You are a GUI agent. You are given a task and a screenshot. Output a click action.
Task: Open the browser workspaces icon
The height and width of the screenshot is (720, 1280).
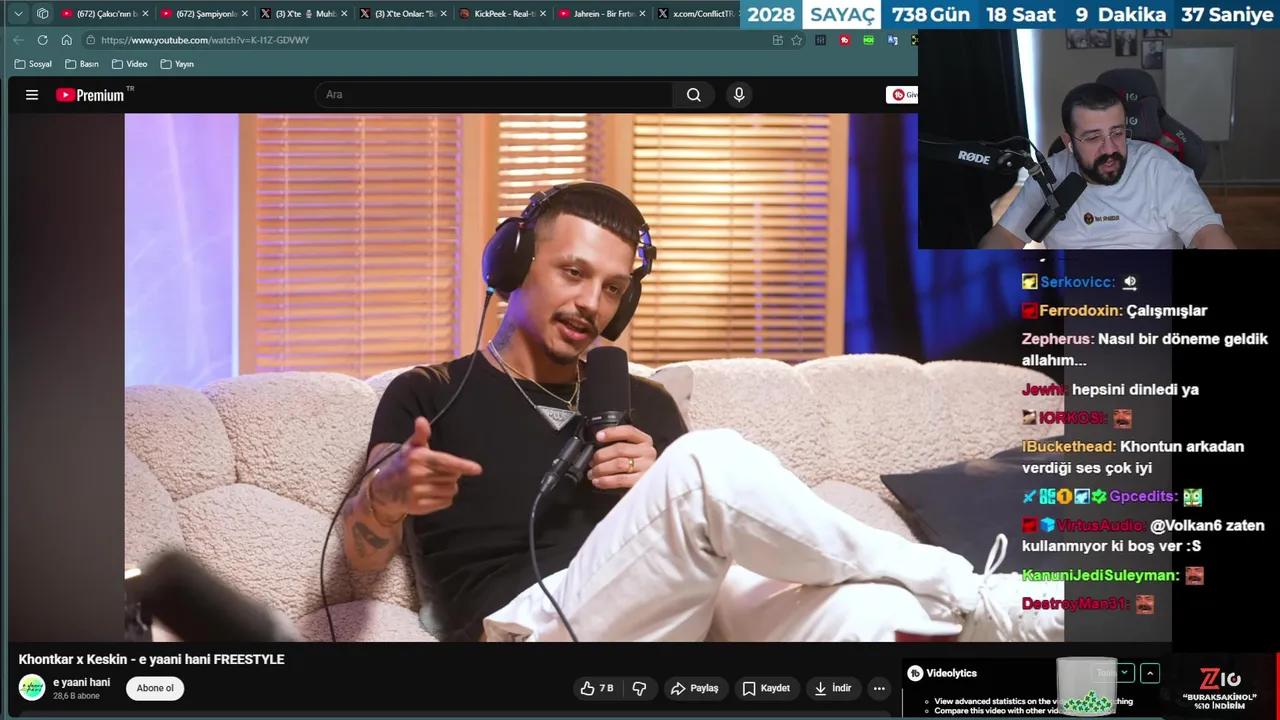pyautogui.click(x=42, y=14)
